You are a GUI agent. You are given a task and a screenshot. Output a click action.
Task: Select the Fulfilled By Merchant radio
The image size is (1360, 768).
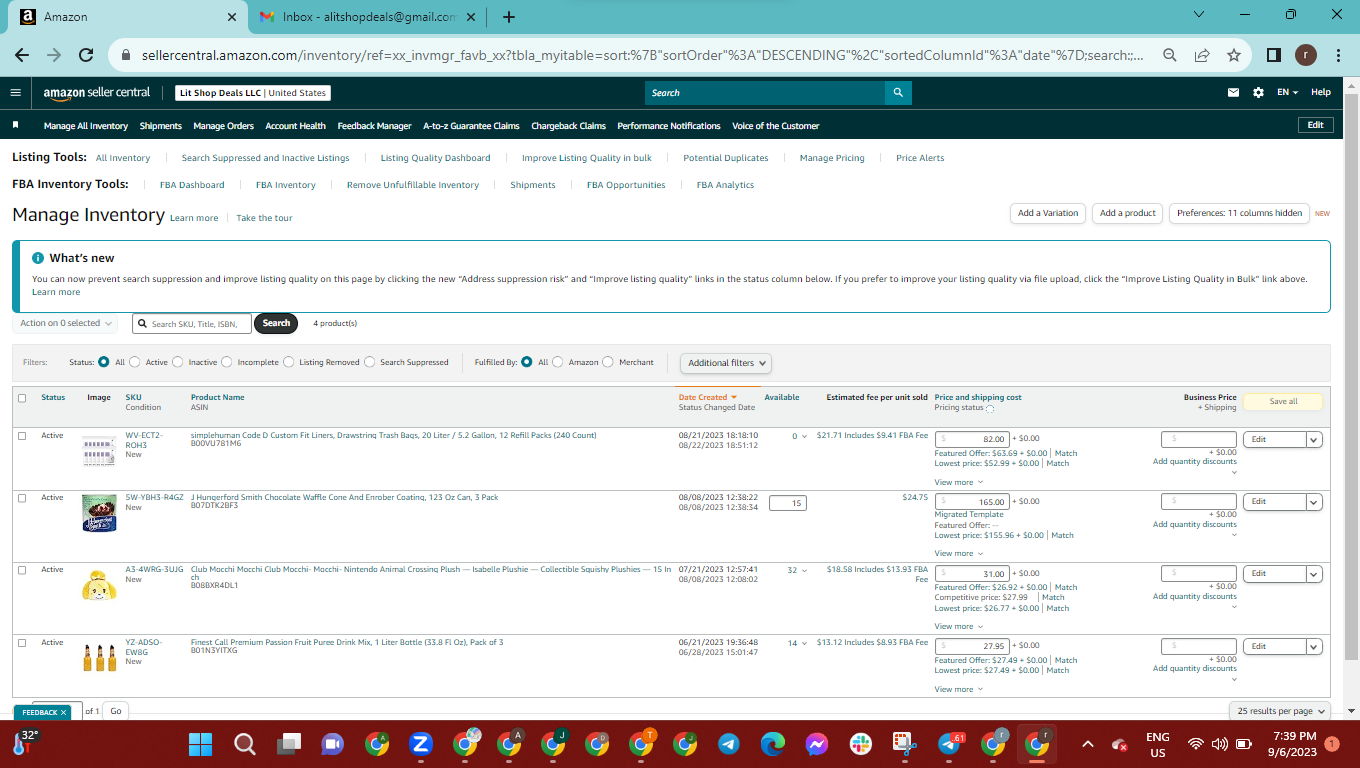(x=608, y=362)
